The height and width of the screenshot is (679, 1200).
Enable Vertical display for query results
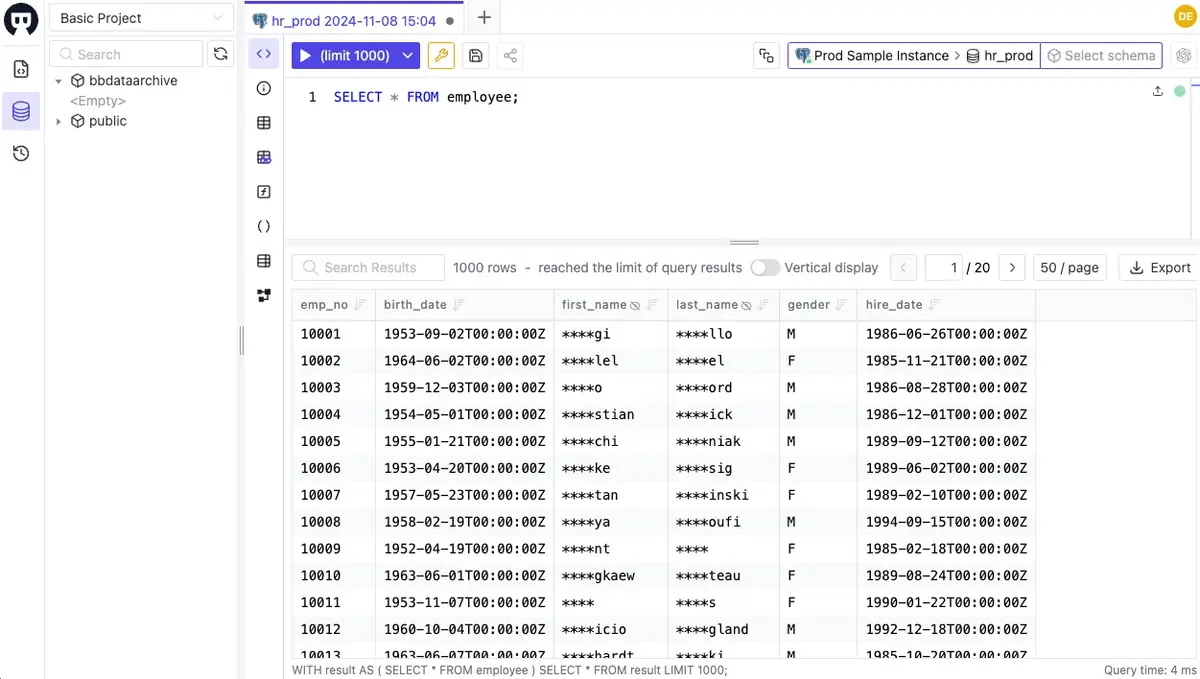click(x=765, y=267)
